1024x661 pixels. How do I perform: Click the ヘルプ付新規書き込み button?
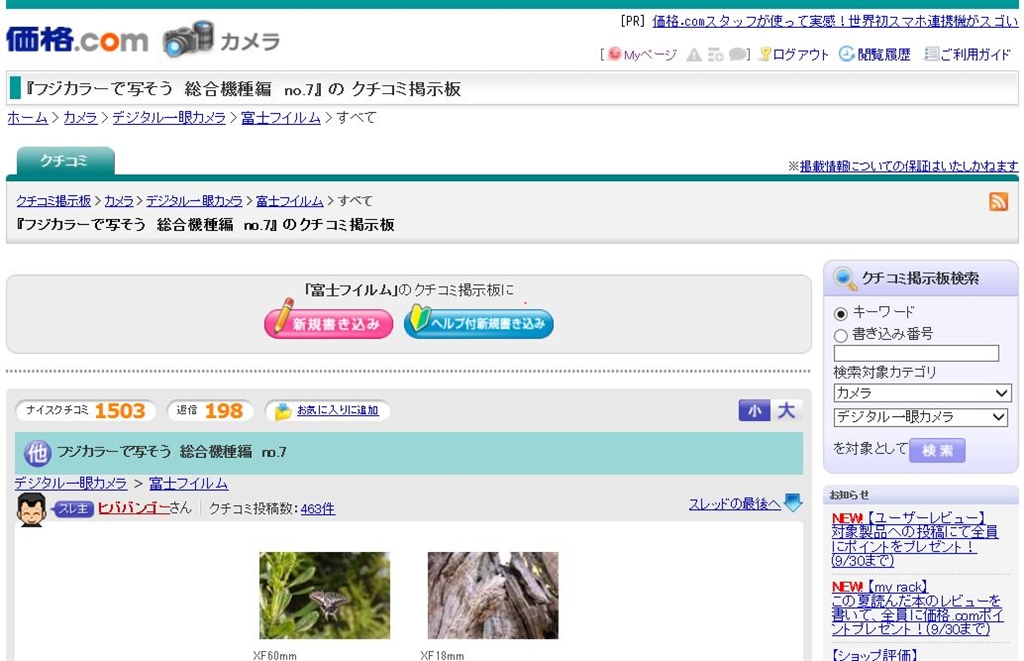(479, 321)
